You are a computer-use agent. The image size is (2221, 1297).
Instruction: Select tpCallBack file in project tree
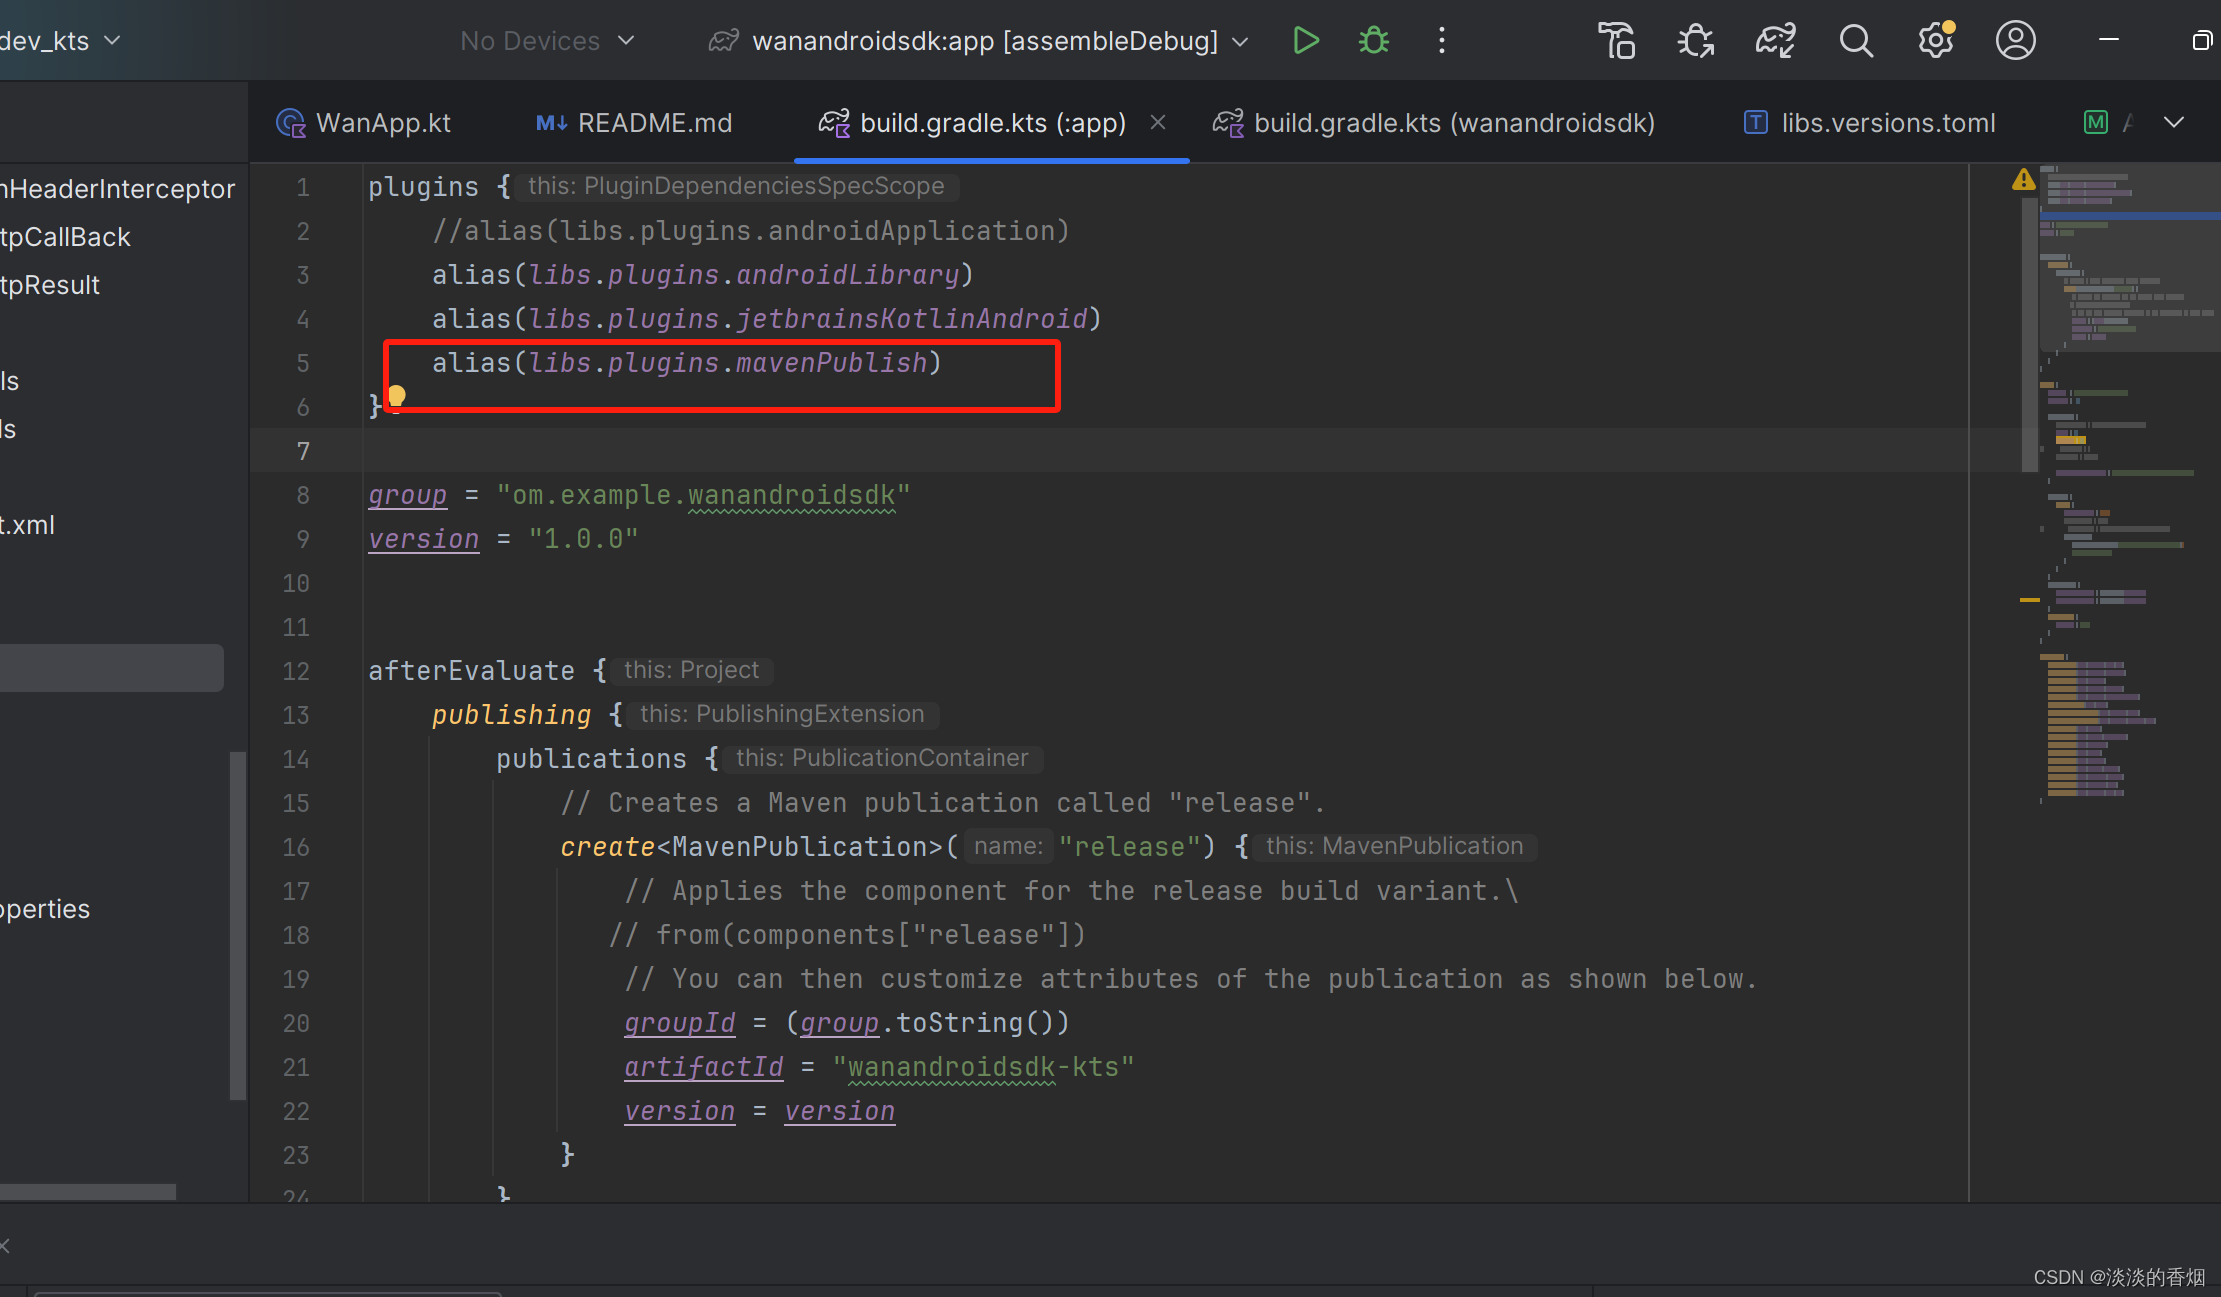(65, 237)
